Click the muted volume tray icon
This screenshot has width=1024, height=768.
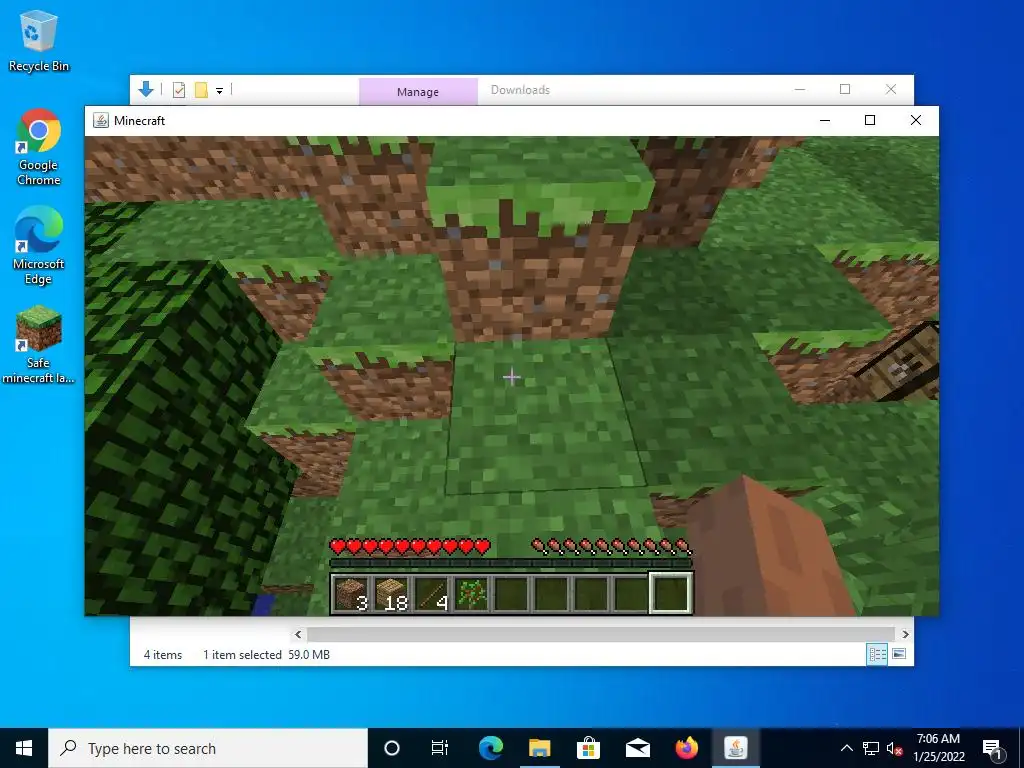click(x=895, y=748)
